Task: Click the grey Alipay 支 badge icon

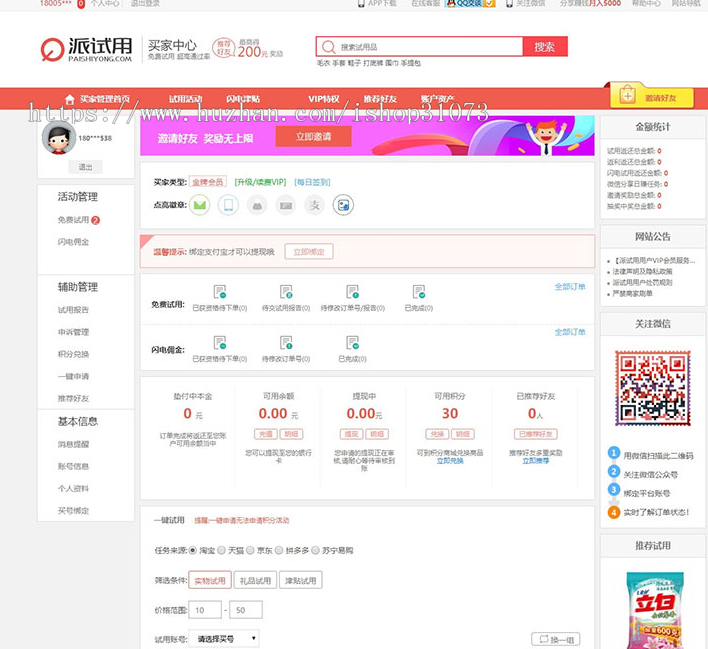Action: [x=315, y=205]
